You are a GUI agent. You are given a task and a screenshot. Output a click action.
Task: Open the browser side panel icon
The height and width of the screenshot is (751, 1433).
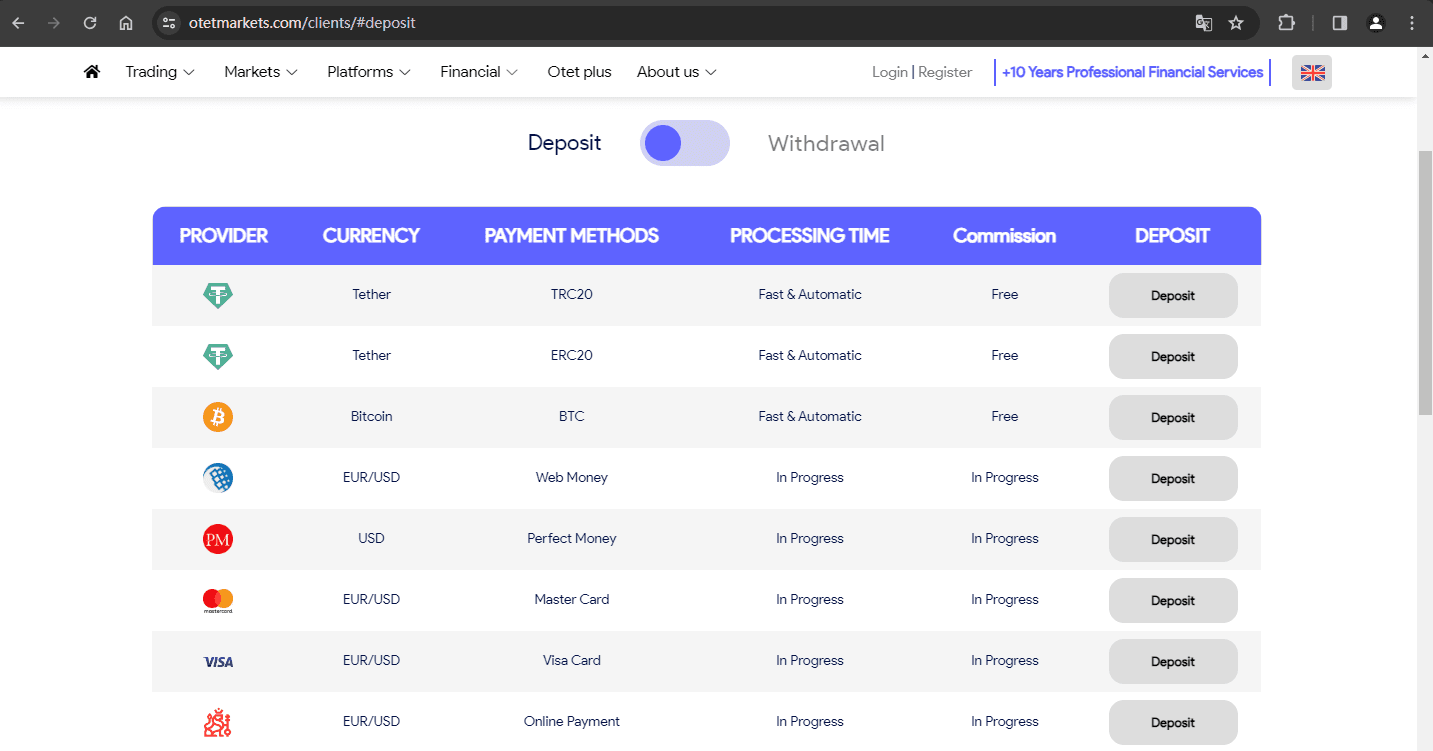(x=1340, y=22)
